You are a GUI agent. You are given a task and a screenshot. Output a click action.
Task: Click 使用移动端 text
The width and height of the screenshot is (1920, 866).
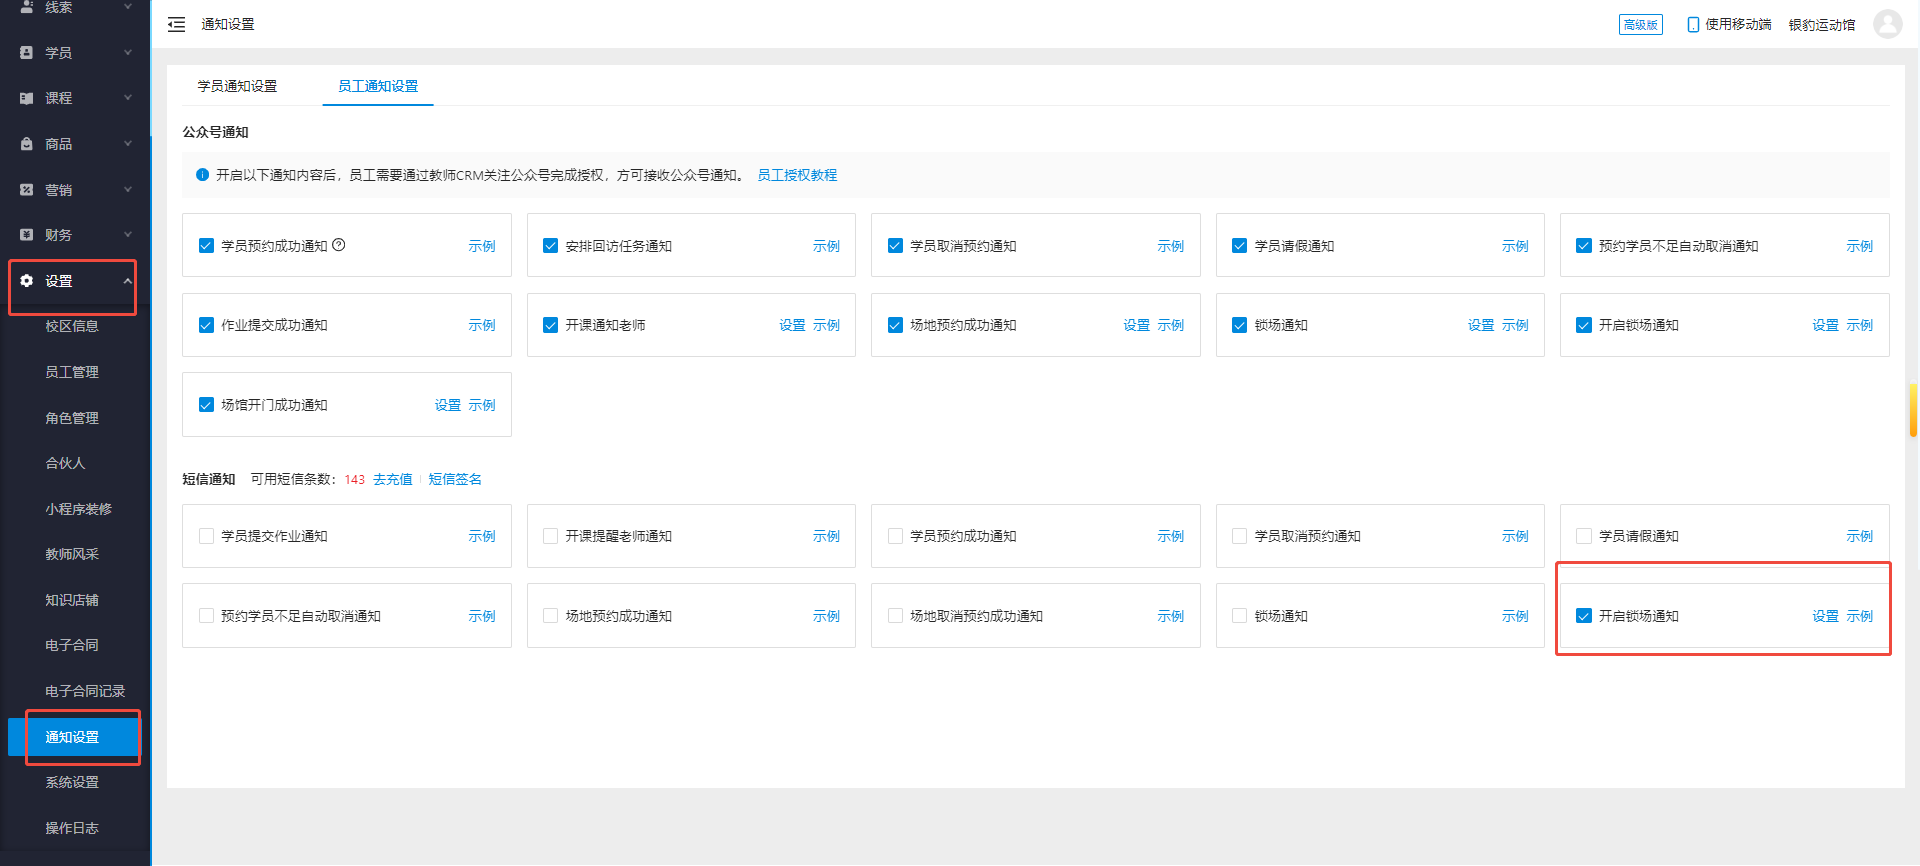1738,24
